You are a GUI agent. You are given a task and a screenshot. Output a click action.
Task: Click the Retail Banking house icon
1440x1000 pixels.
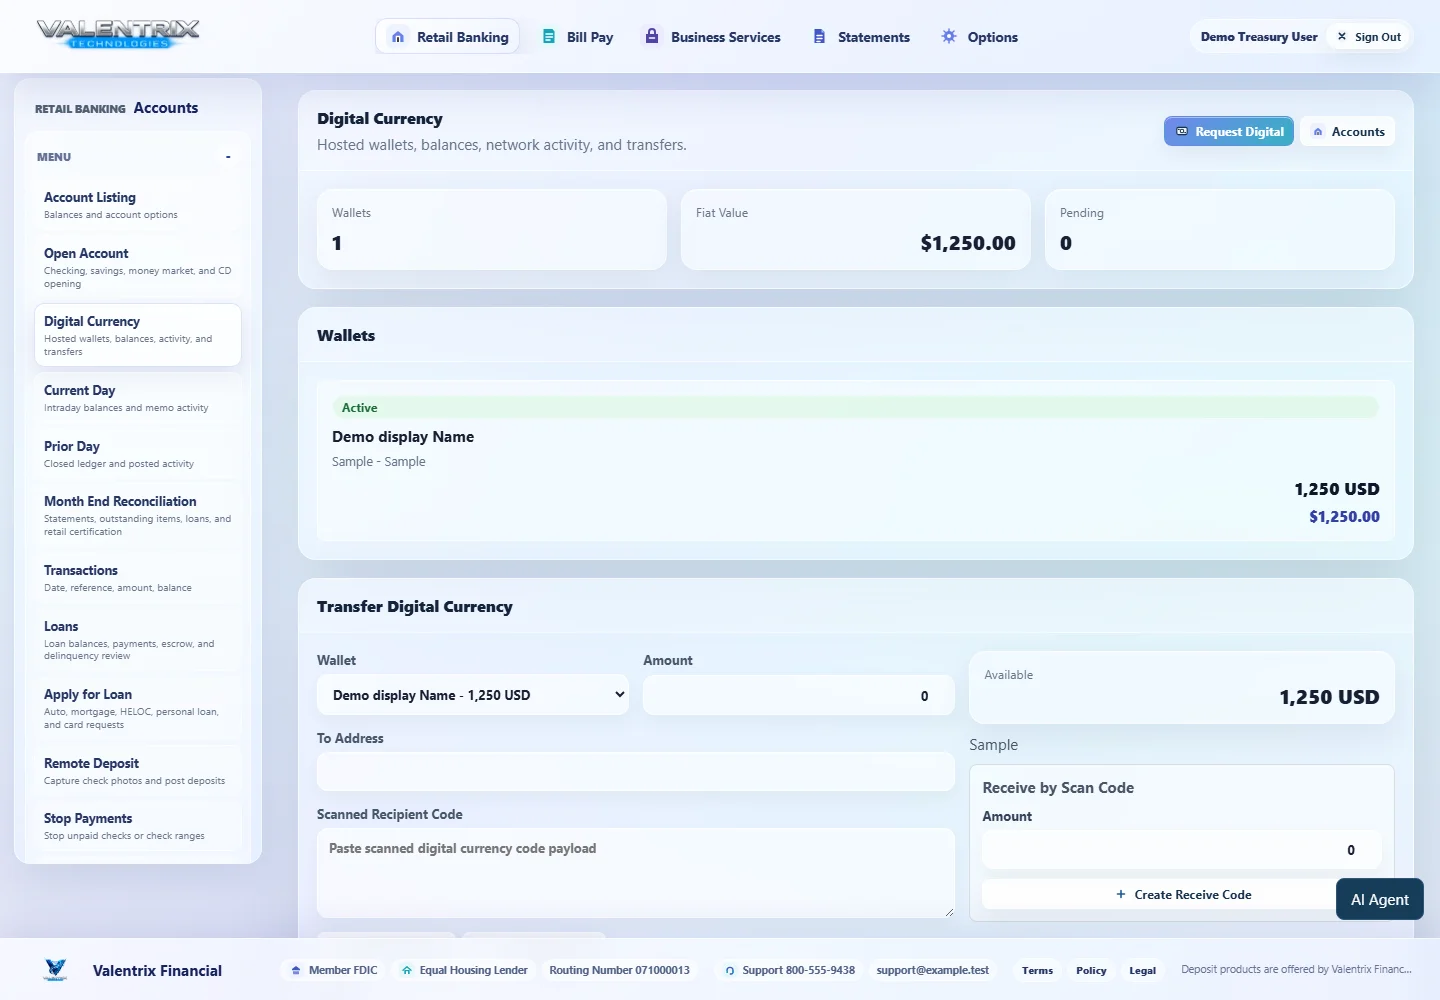398,37
